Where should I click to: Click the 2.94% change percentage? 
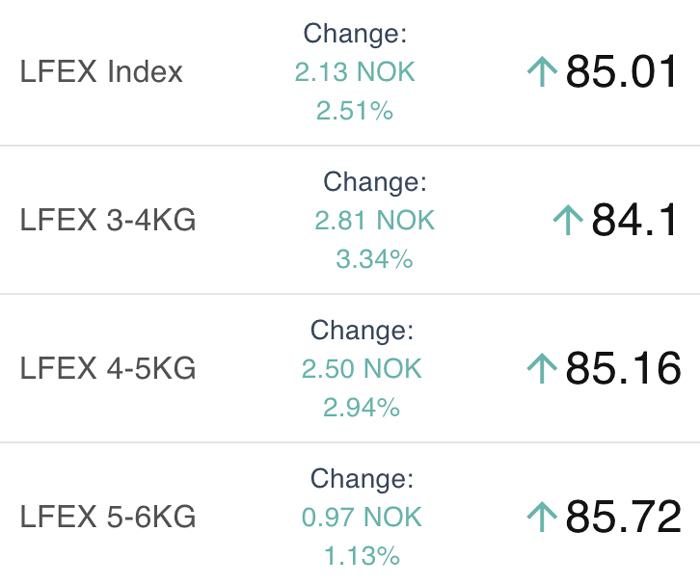[362, 407]
